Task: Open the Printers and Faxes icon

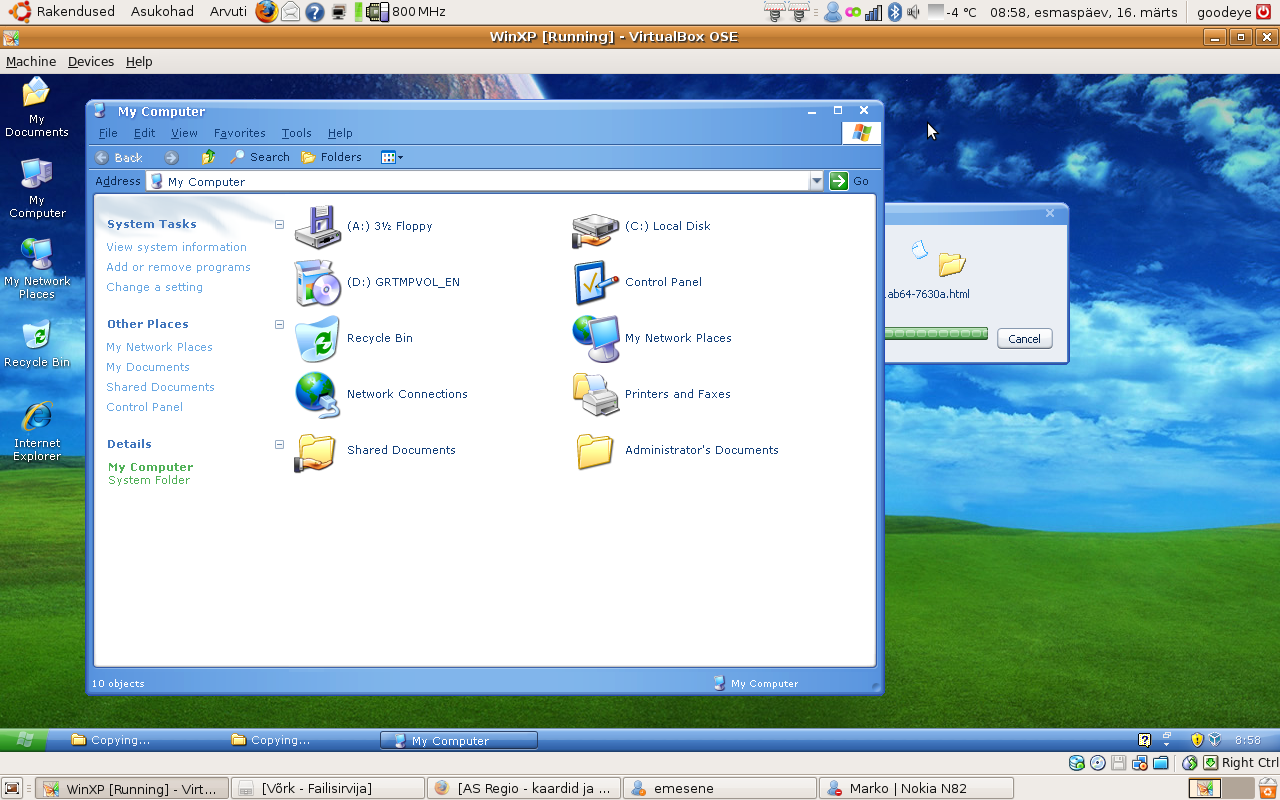Action: tap(594, 394)
